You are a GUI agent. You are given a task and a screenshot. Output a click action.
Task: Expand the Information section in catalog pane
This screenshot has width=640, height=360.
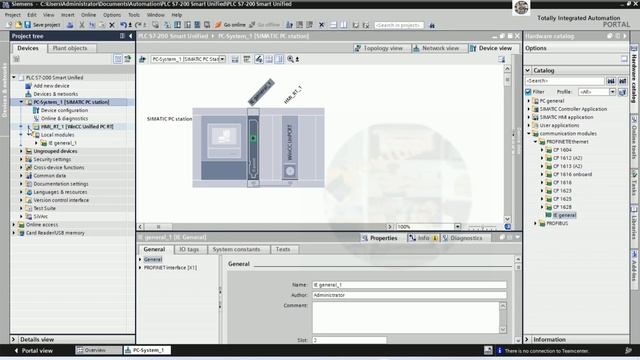point(527,339)
